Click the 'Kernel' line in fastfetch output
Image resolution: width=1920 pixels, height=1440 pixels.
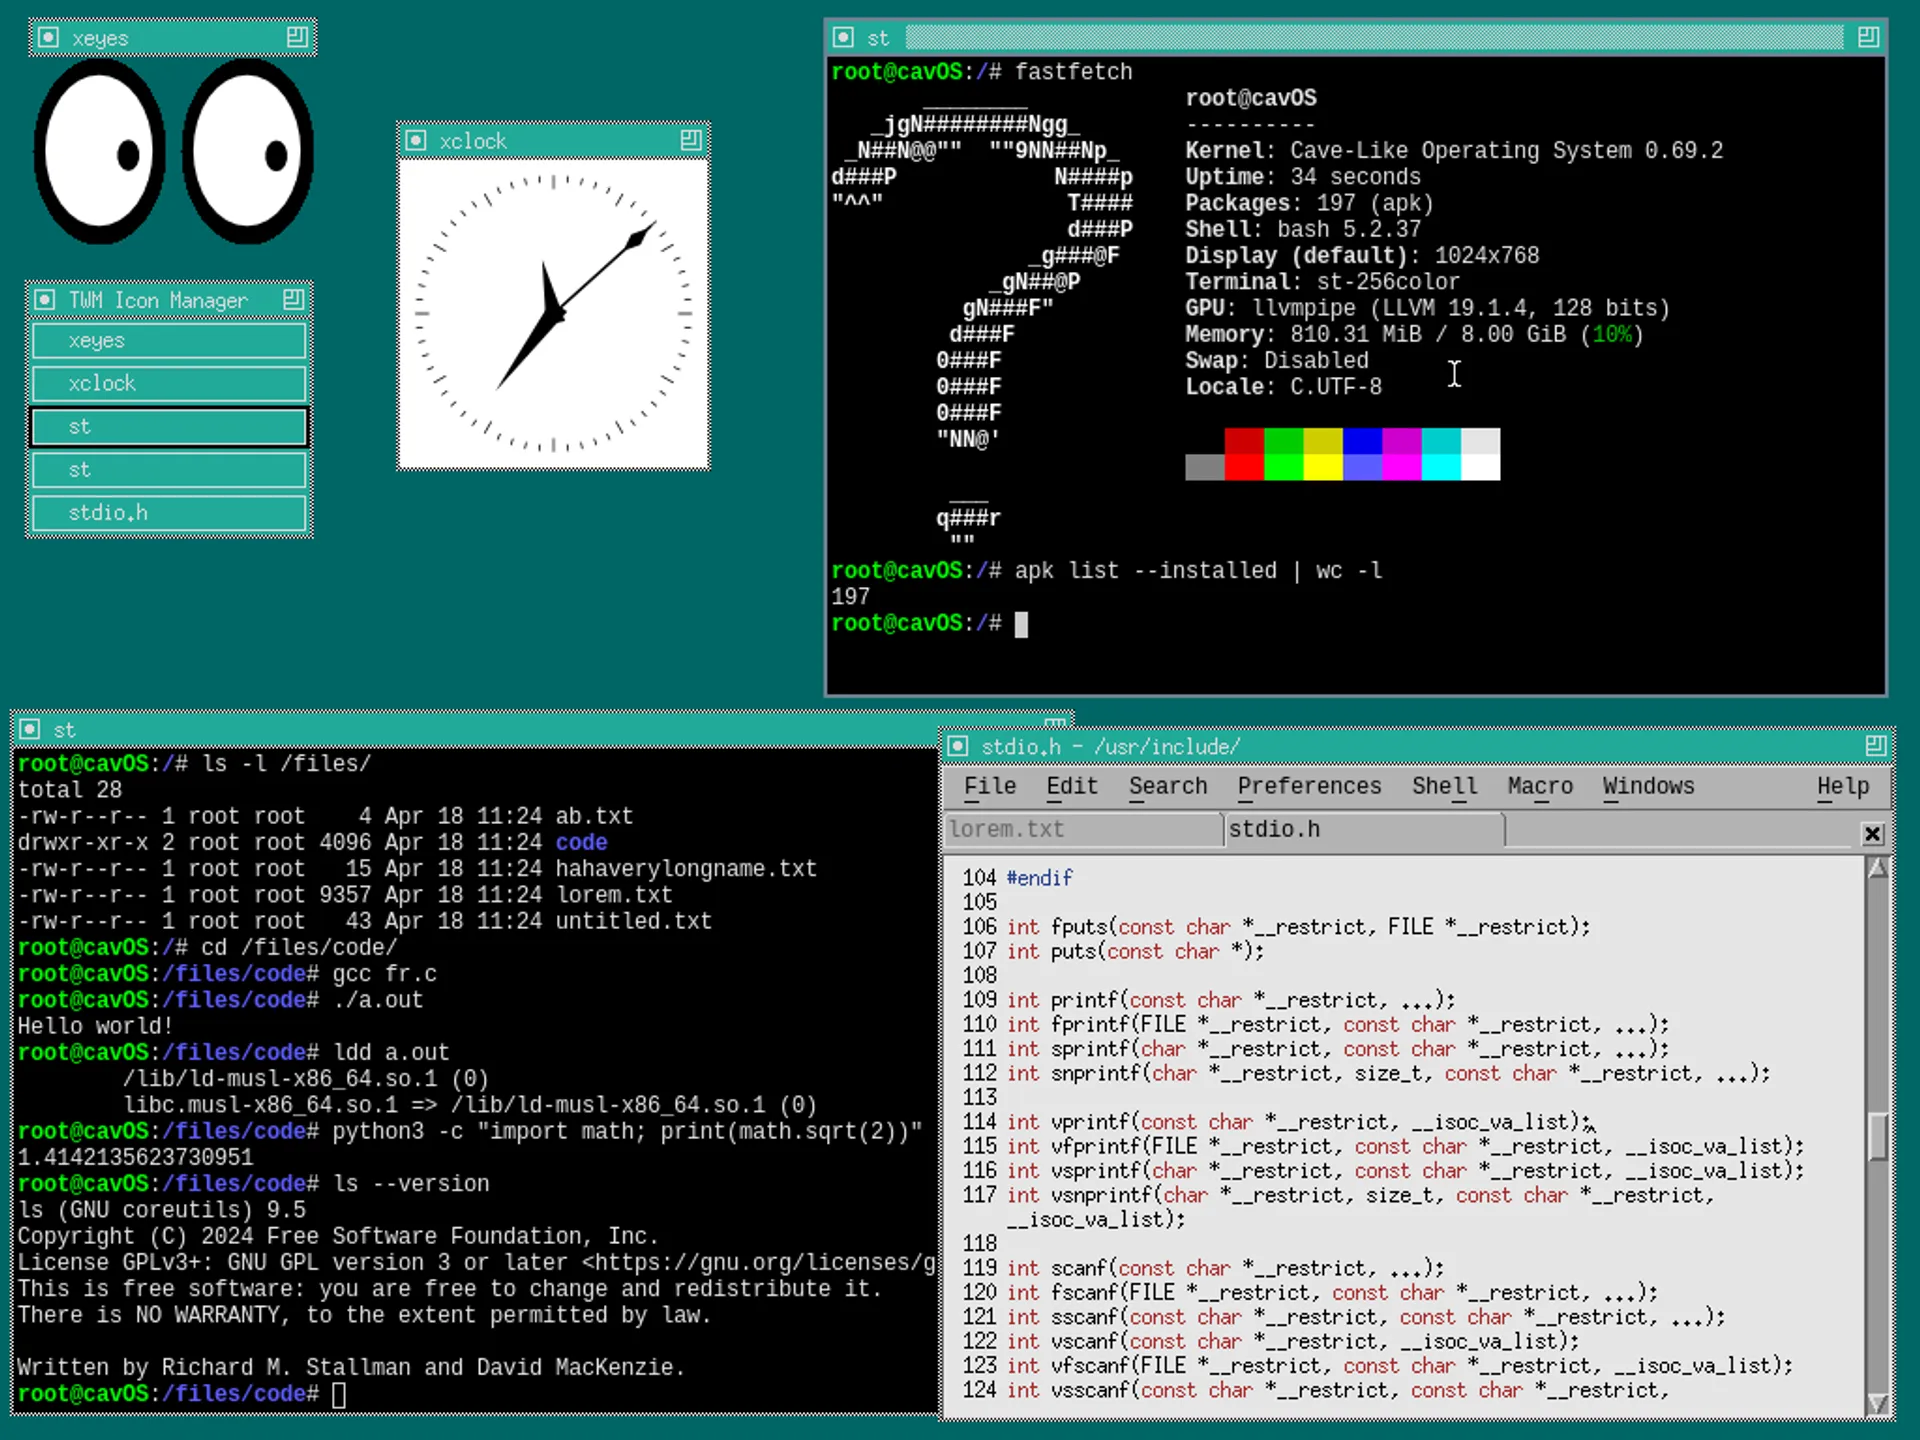[1454, 151]
